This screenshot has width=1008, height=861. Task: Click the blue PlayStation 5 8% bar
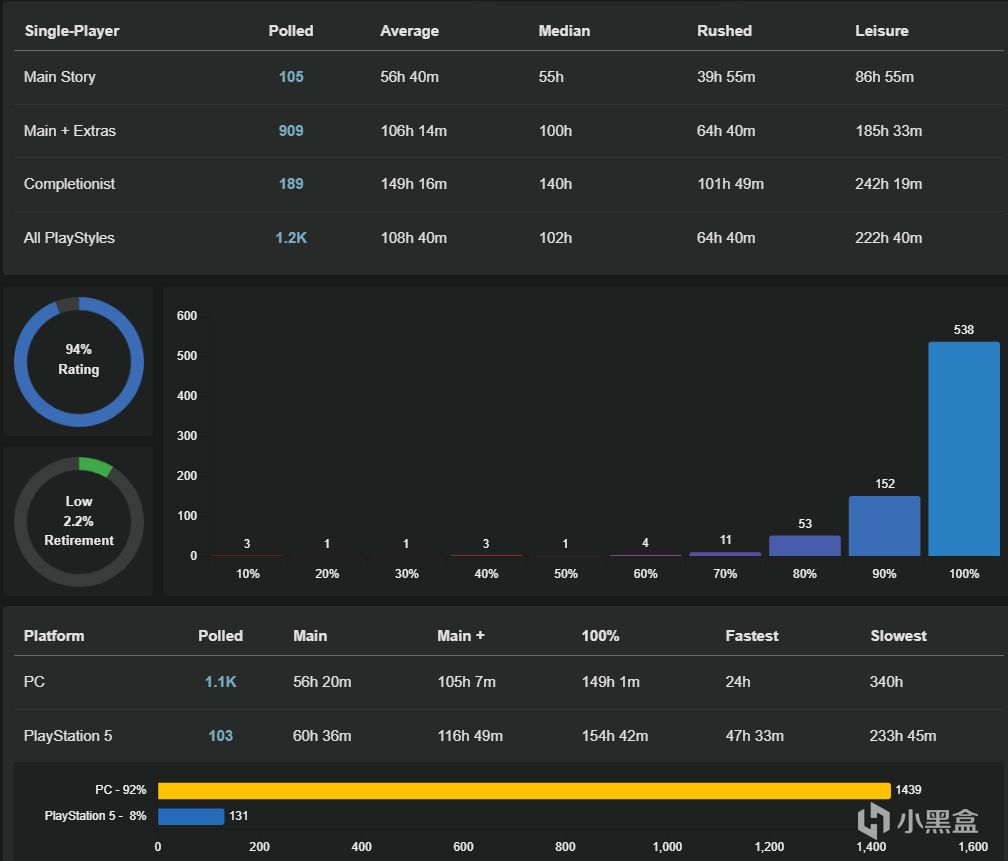[x=191, y=816]
